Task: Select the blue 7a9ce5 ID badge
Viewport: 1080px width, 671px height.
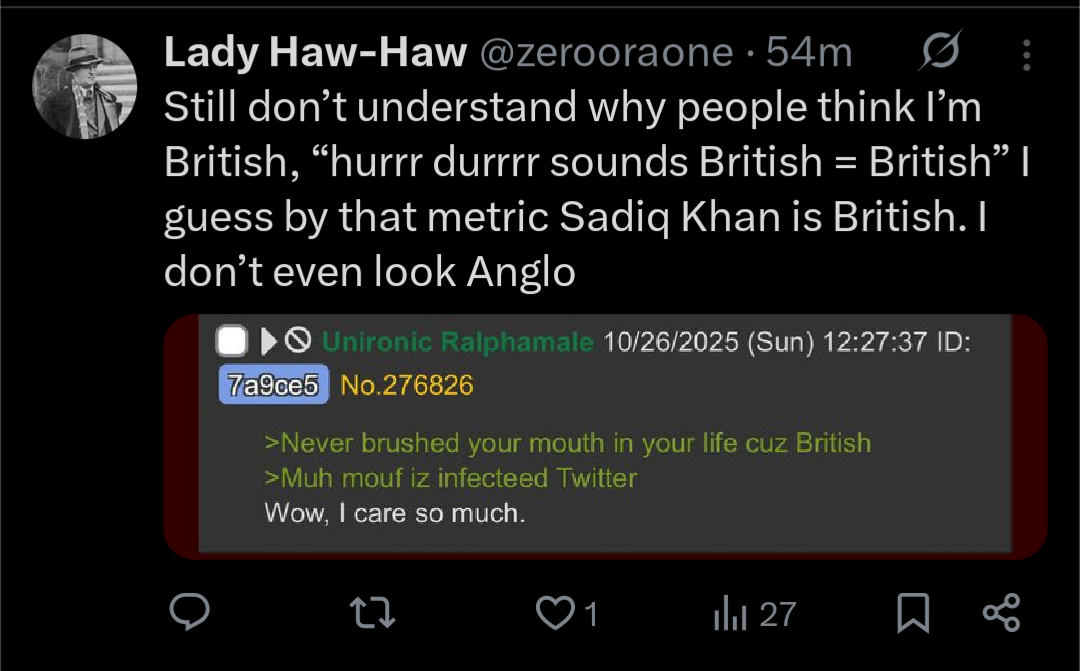Action: pyautogui.click(x=273, y=385)
